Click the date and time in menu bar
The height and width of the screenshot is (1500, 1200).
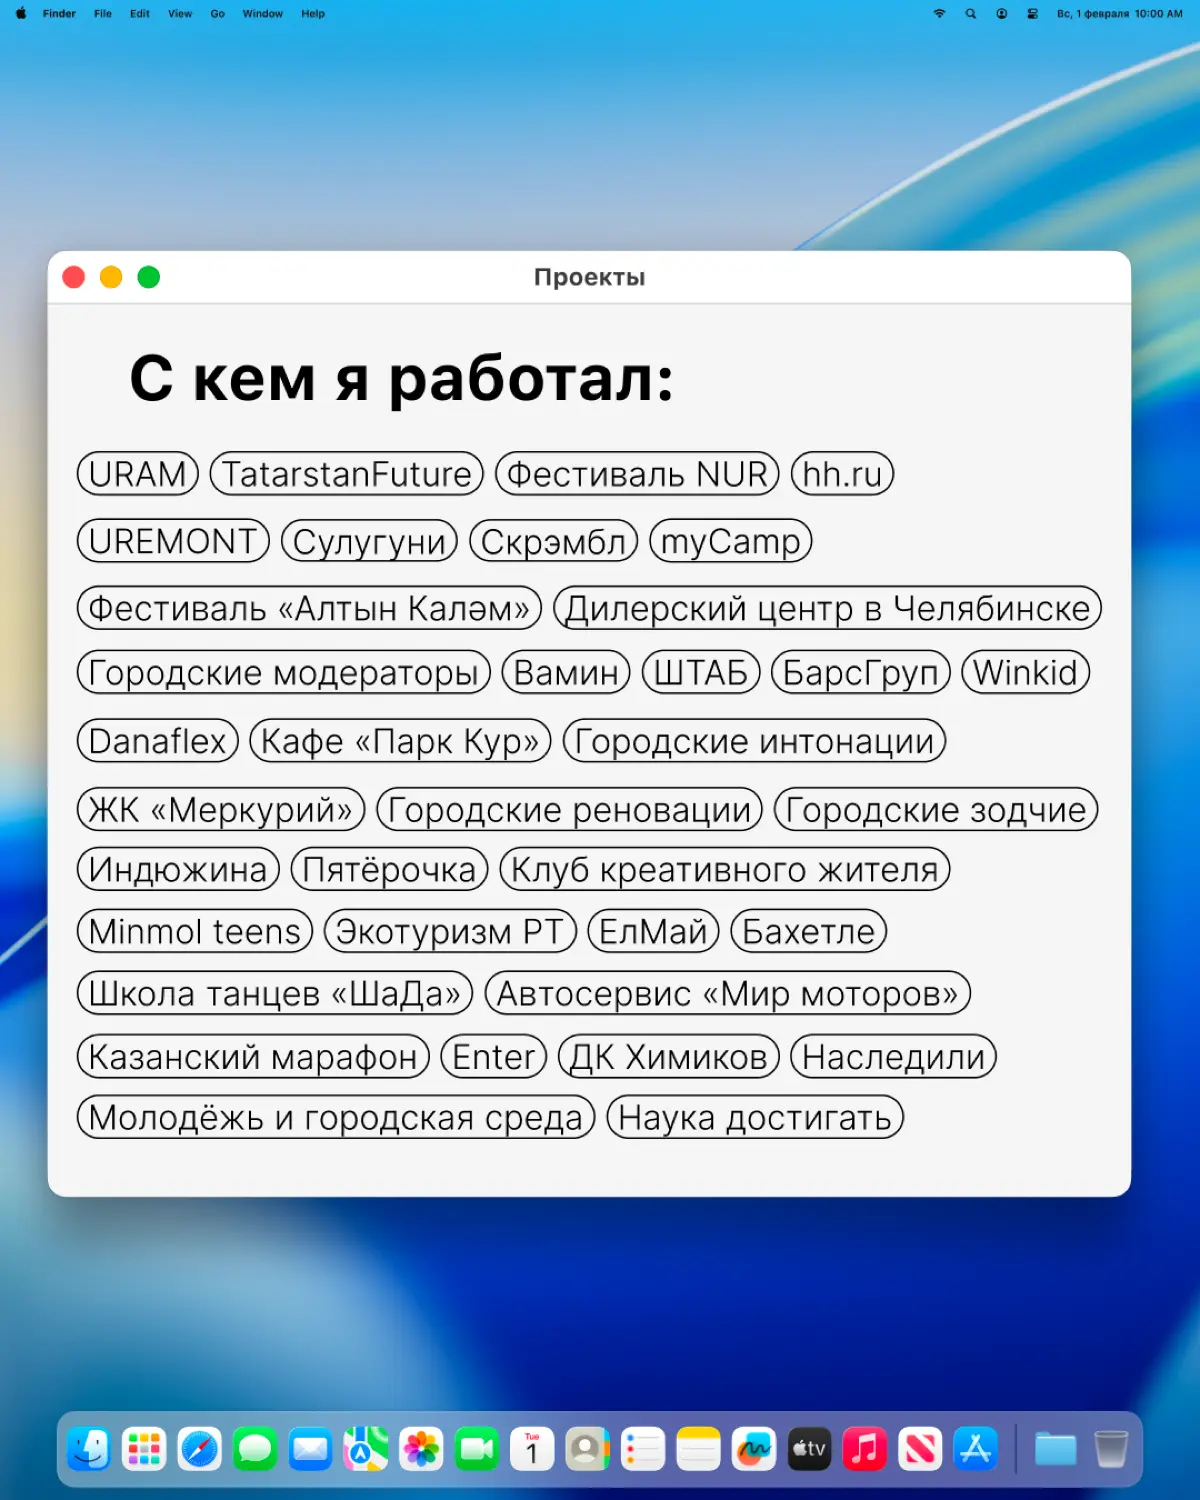[1120, 14]
